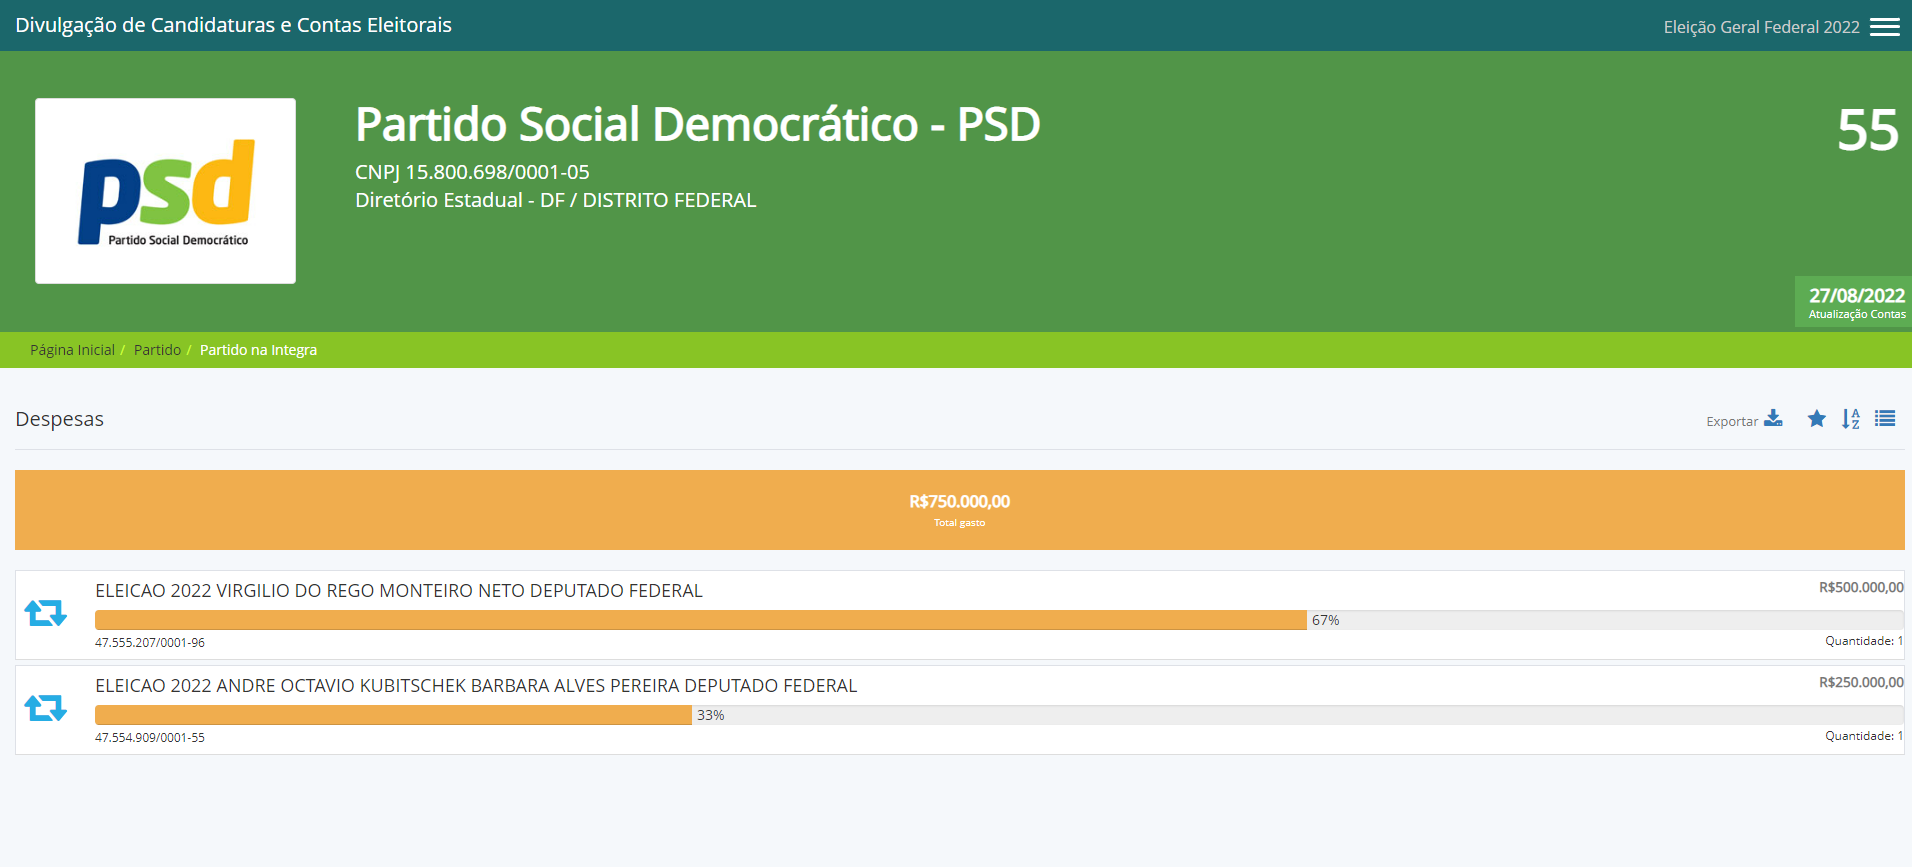Click the 27/08/2022 Atualização Contas badge
This screenshot has height=867, width=1912.
(1855, 302)
